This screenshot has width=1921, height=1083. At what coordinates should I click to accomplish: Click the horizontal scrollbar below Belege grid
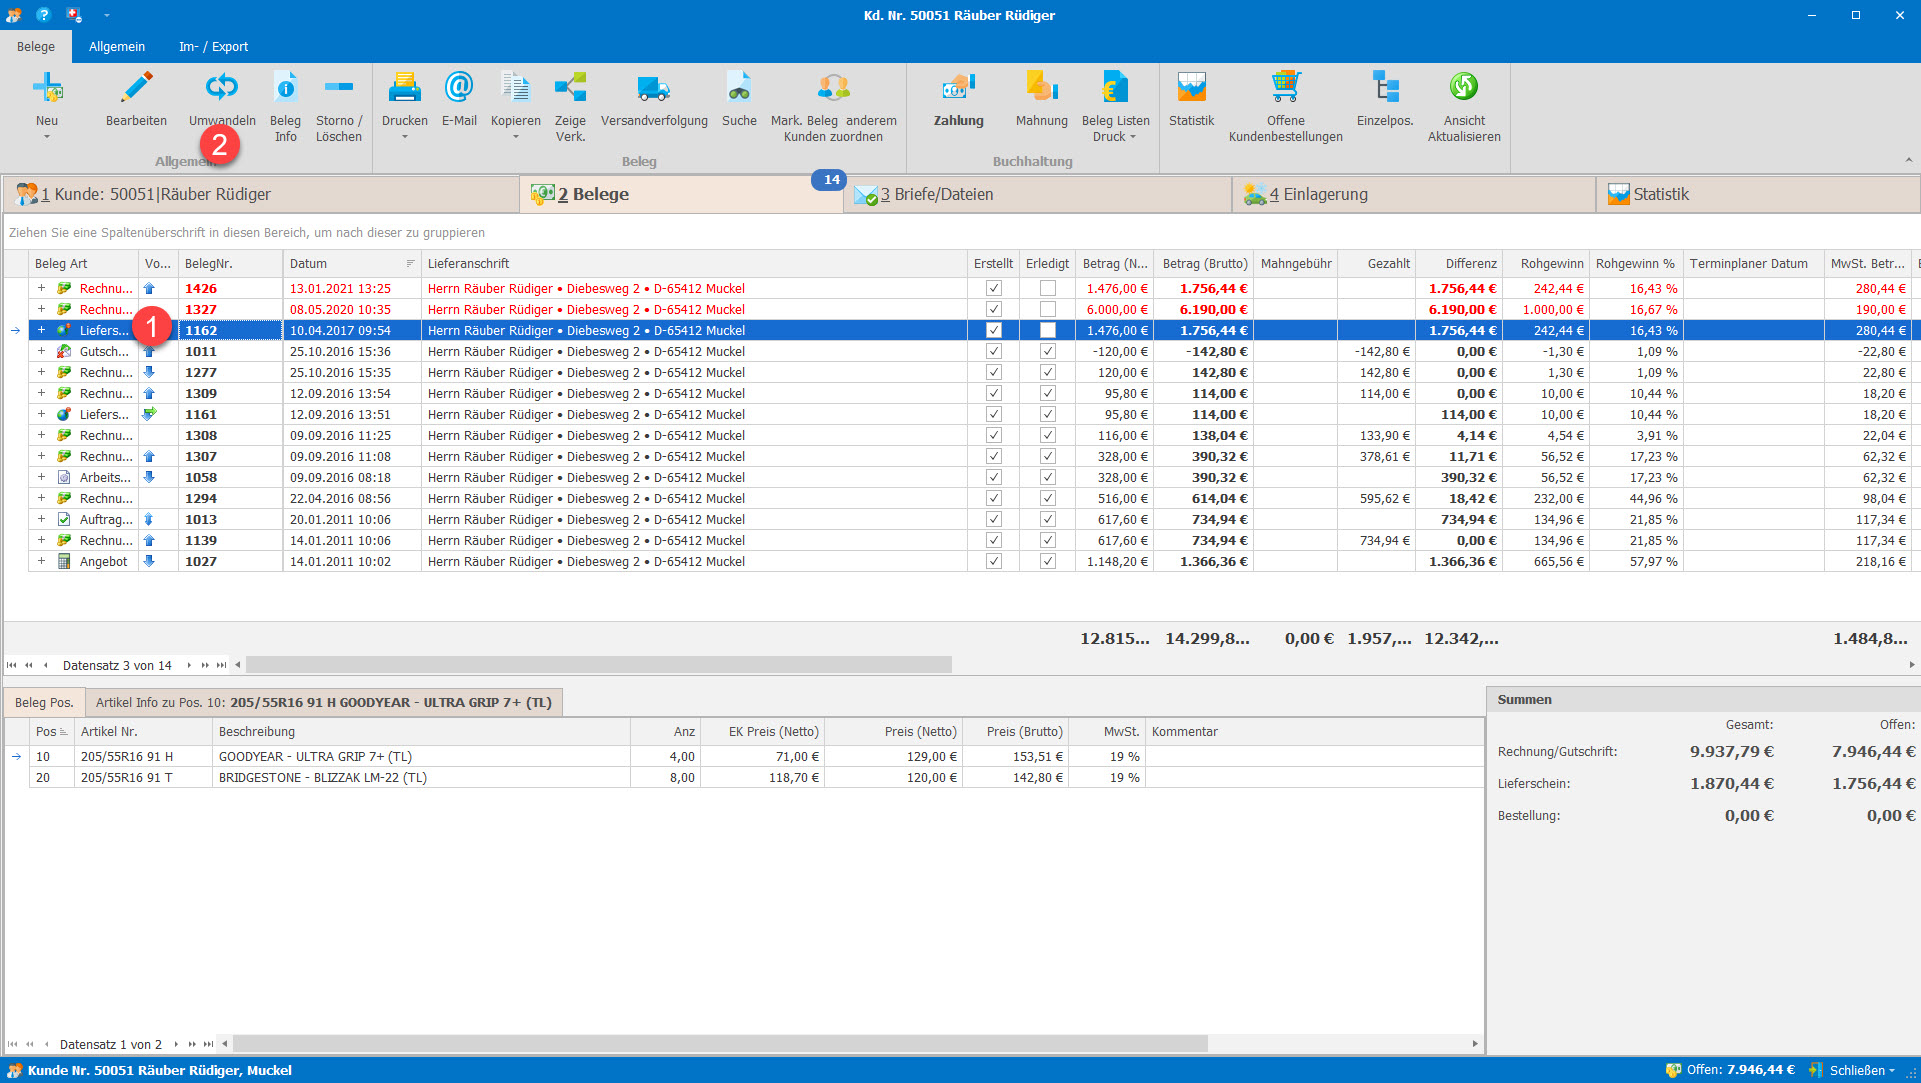point(598,665)
